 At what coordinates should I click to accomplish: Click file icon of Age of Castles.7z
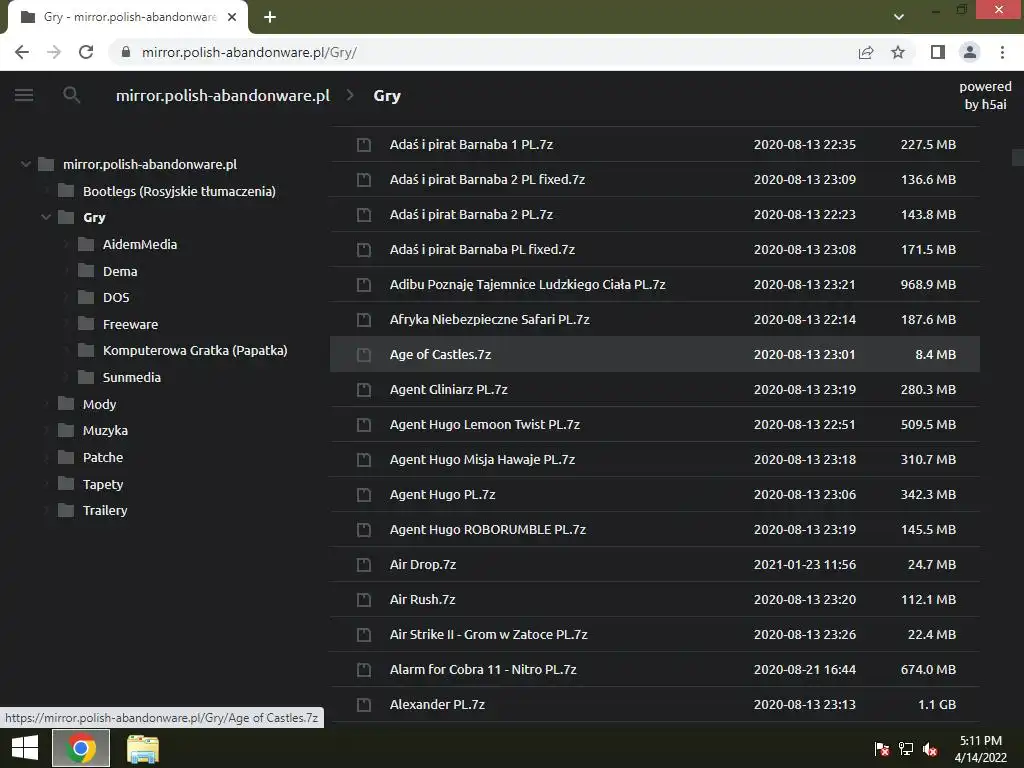pyautogui.click(x=364, y=355)
